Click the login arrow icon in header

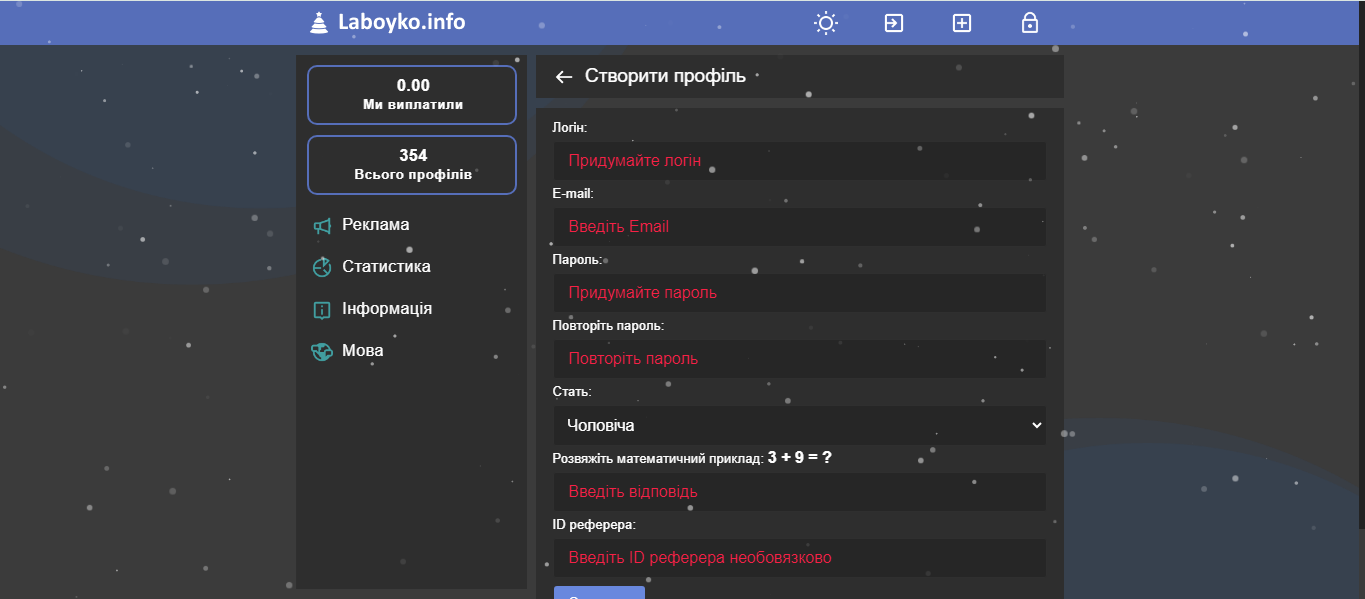pyautogui.click(x=894, y=23)
